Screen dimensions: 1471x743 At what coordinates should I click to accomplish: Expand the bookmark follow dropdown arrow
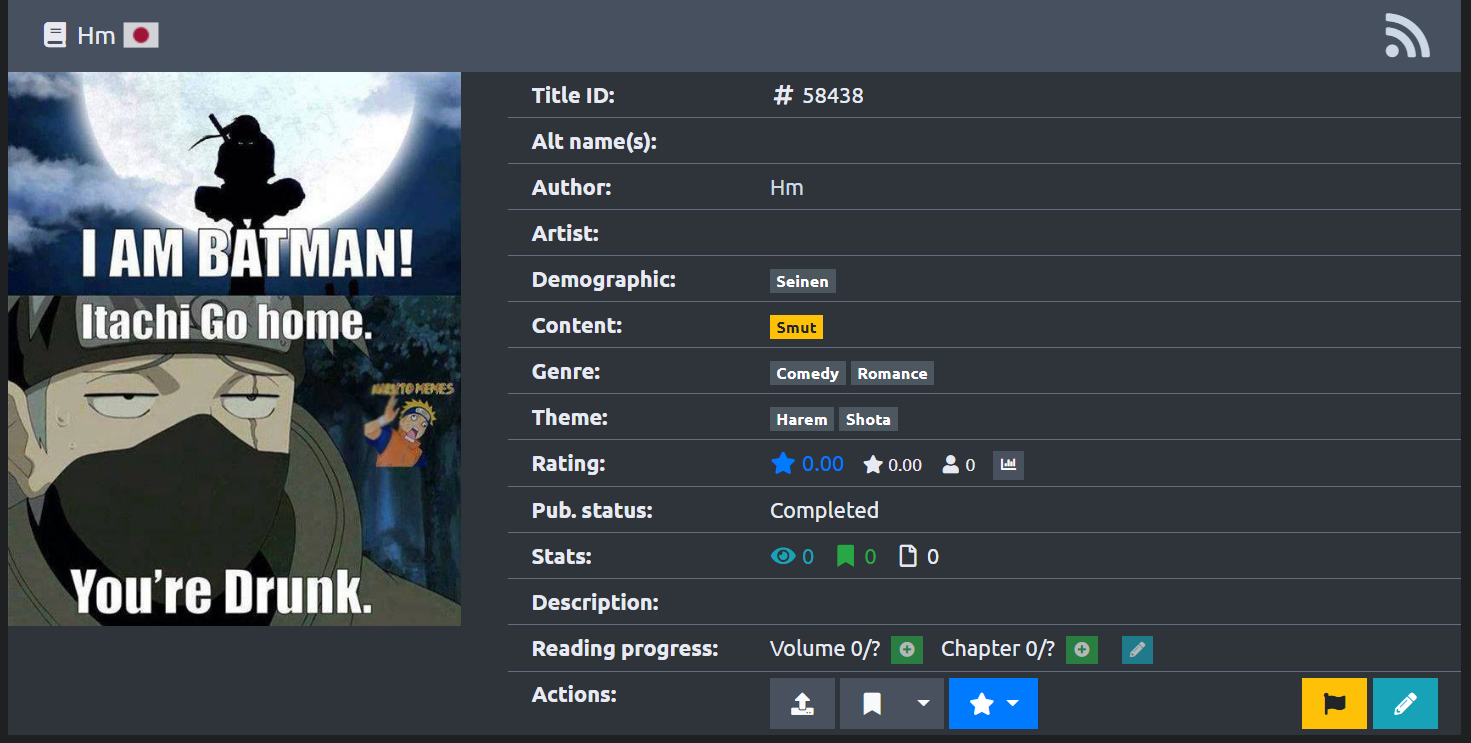(923, 704)
